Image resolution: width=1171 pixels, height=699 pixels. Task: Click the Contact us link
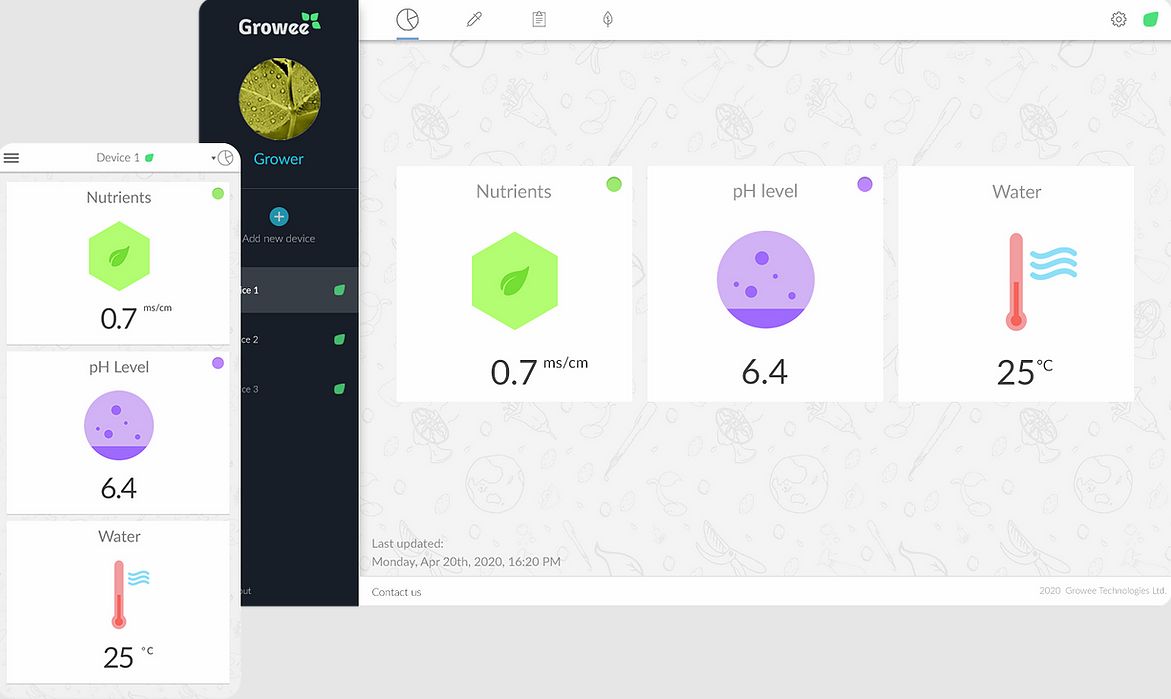396,592
